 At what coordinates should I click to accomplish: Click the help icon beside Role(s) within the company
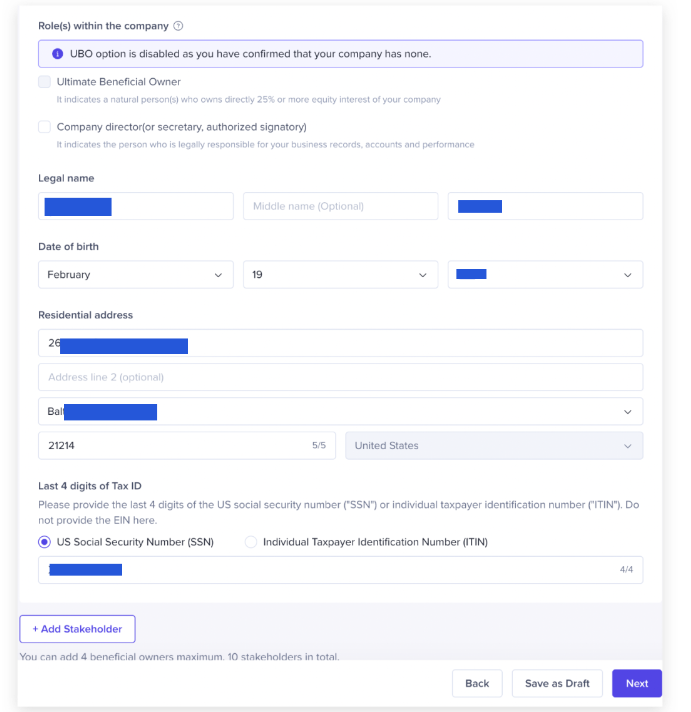point(178,26)
